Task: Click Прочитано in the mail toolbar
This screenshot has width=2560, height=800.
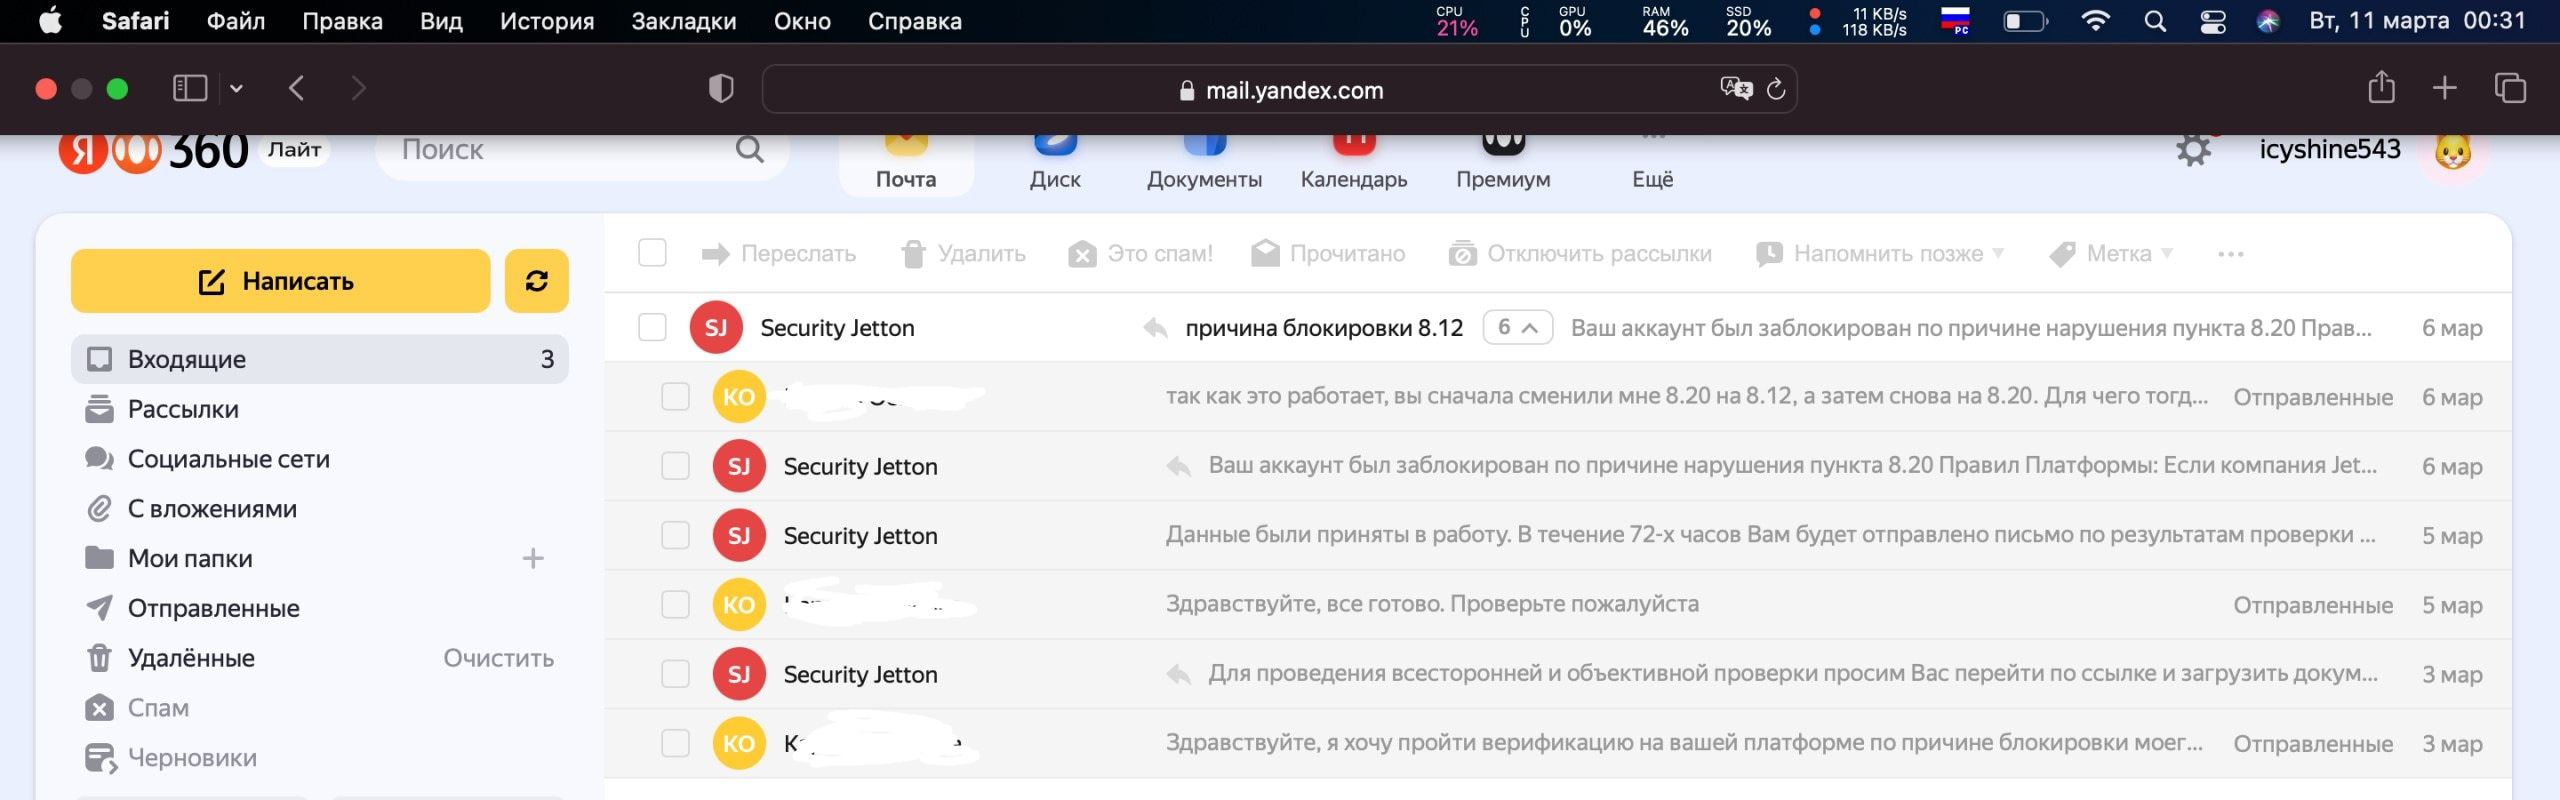Action: tap(1328, 254)
